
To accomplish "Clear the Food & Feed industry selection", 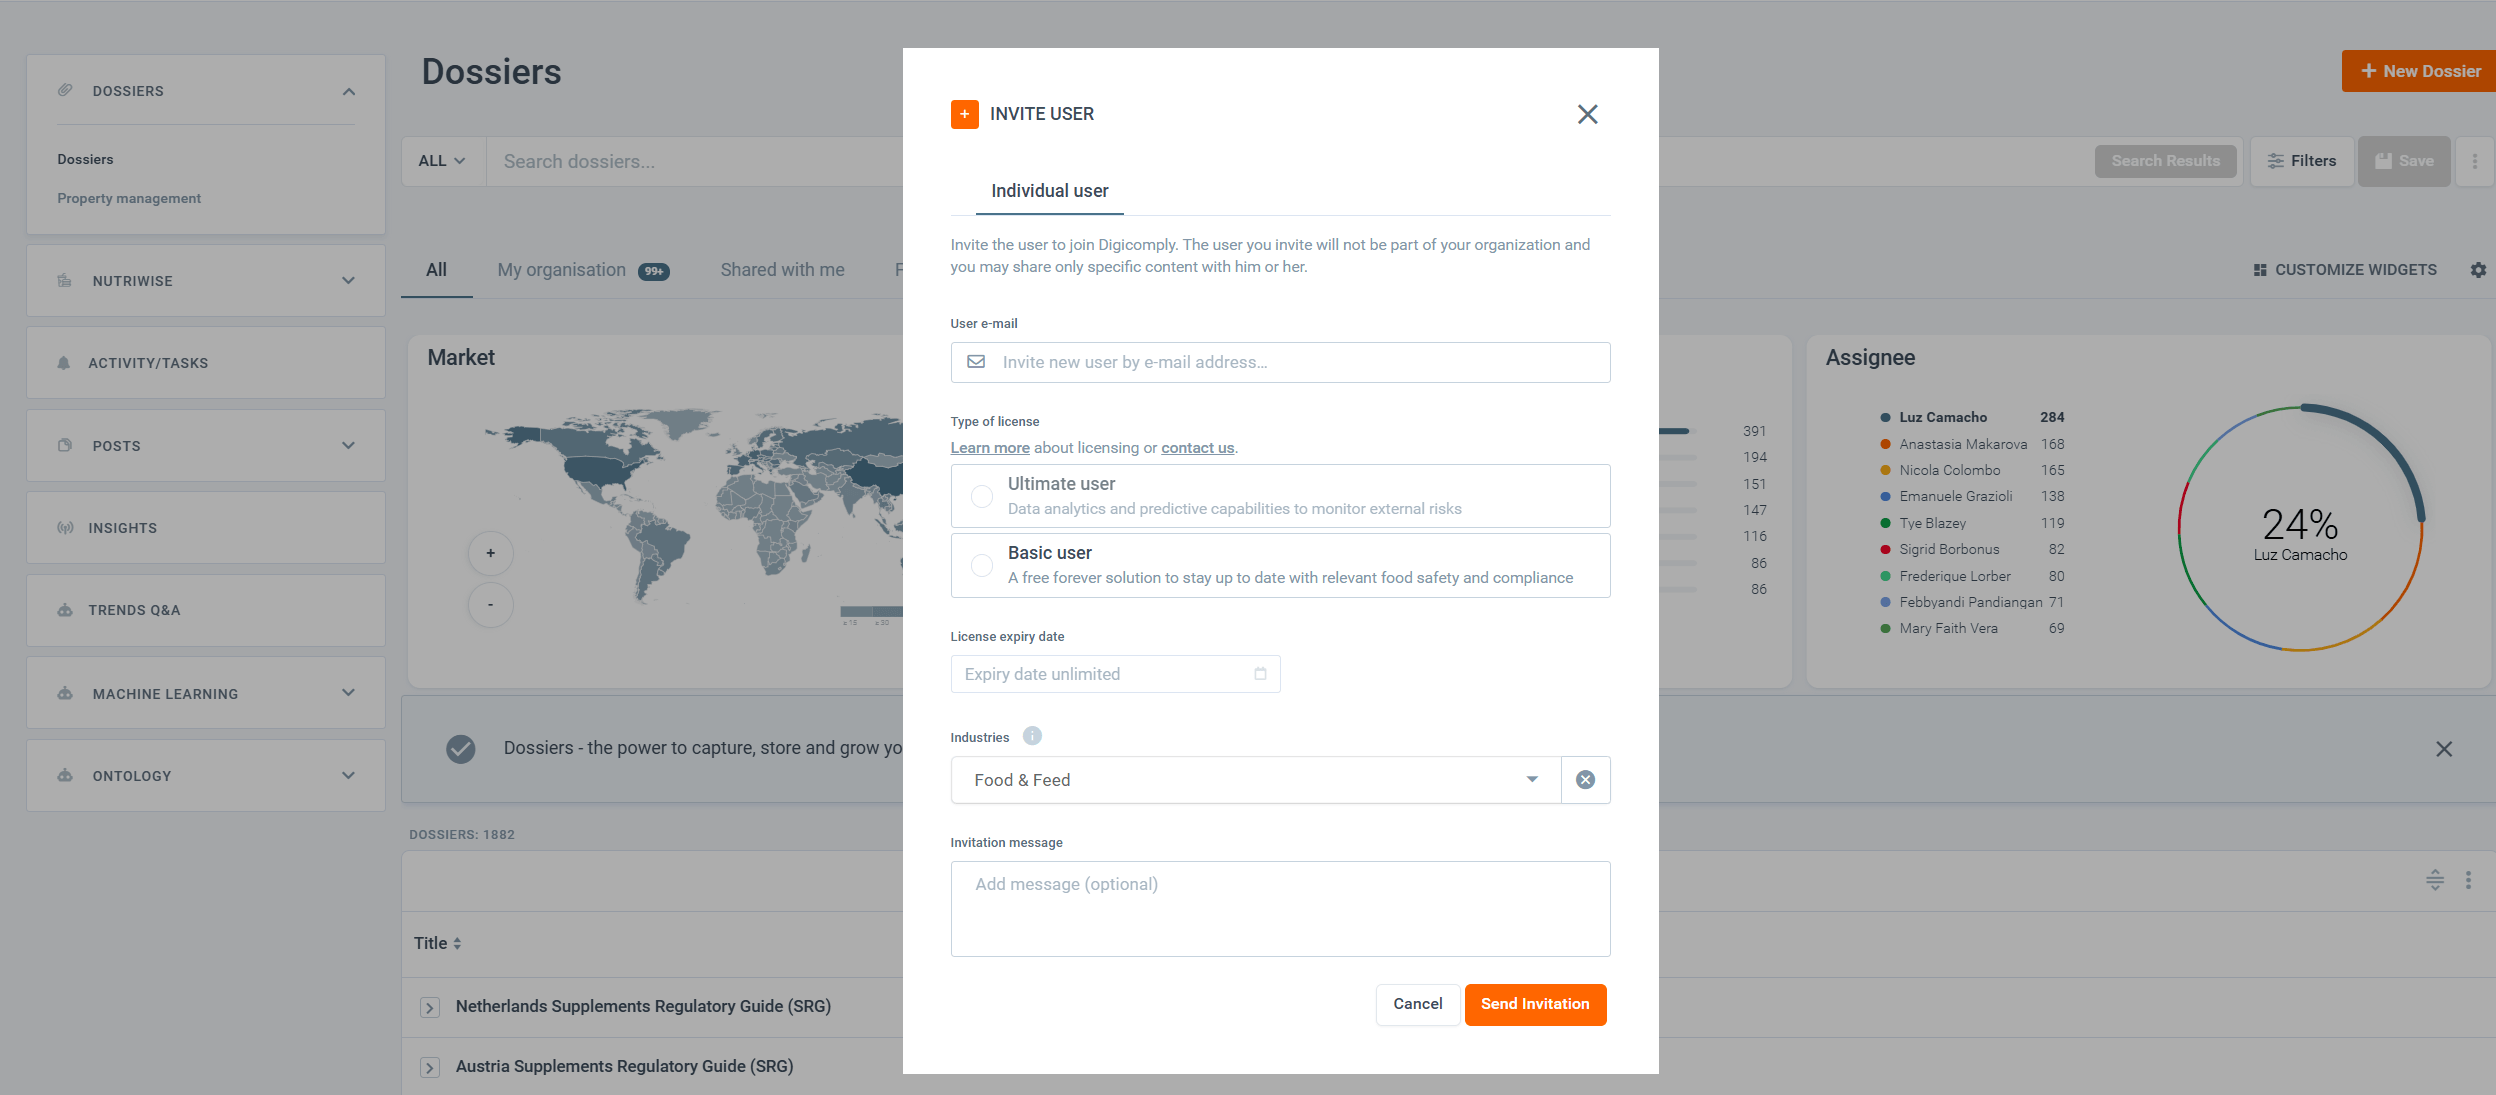I will click(x=1585, y=780).
